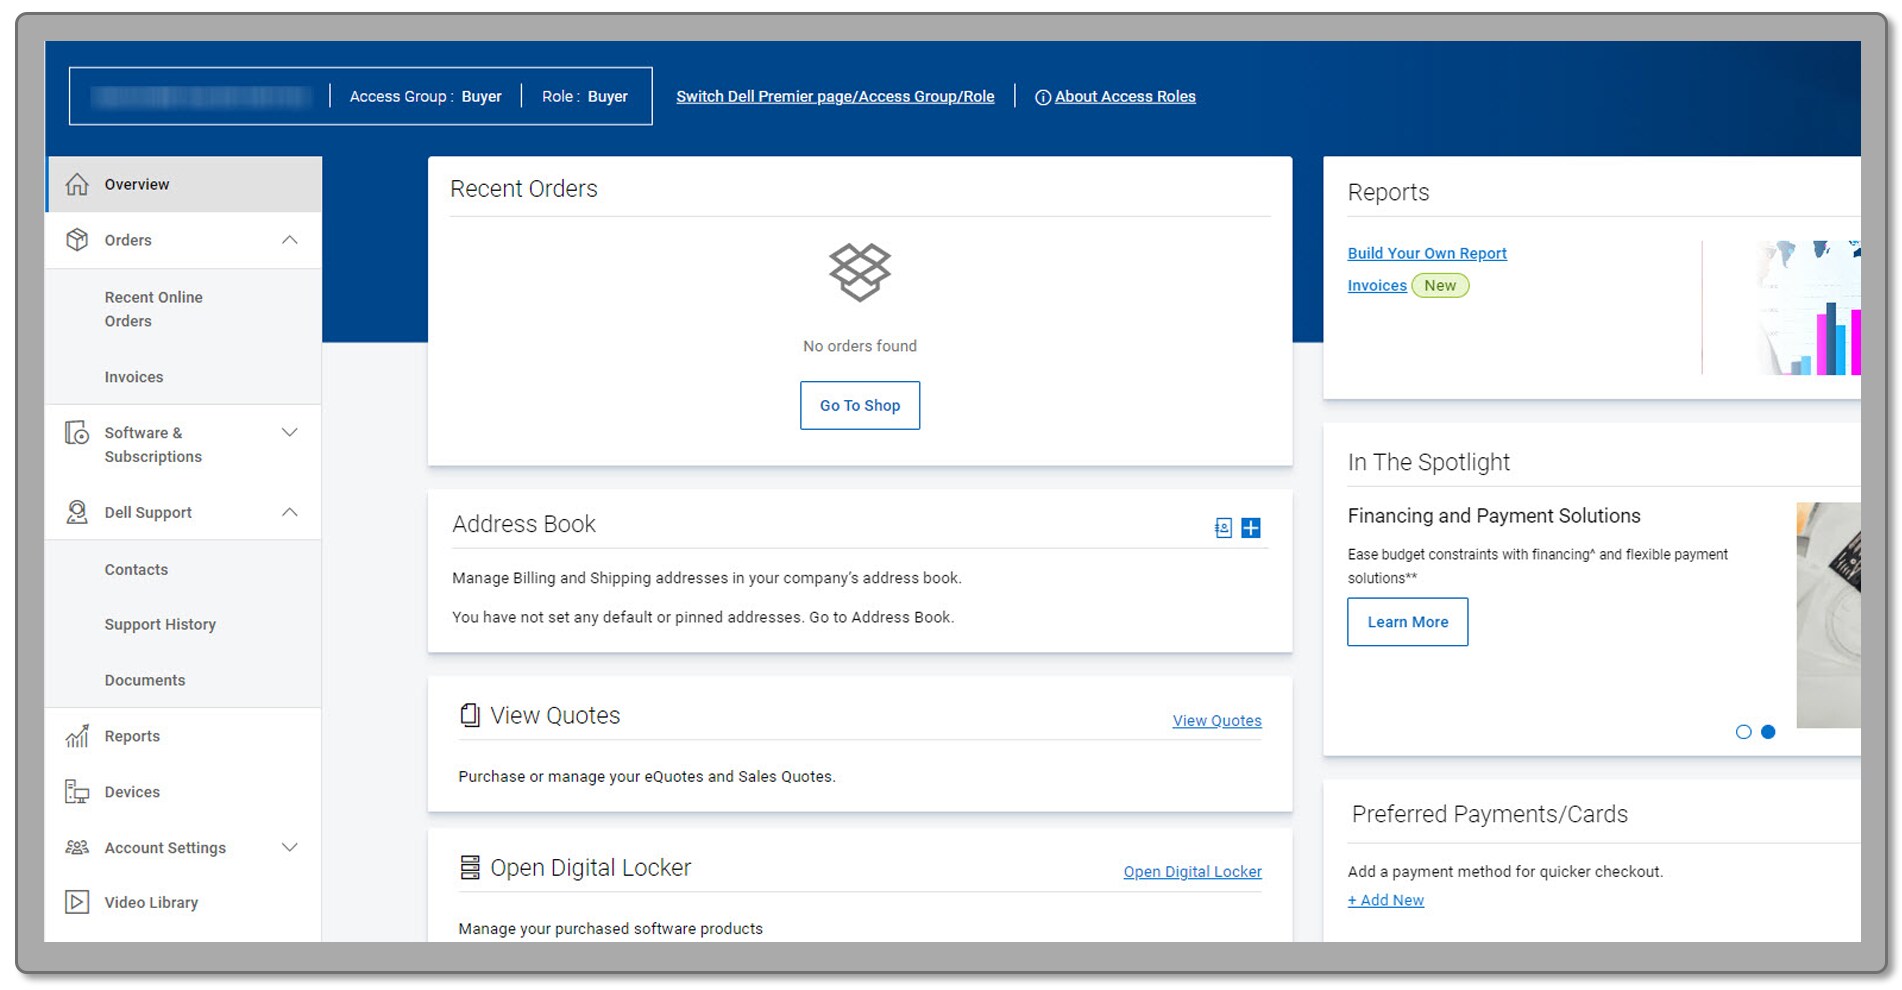The width and height of the screenshot is (1902, 990).
Task: Click the No orders found text
Action: [860, 346]
